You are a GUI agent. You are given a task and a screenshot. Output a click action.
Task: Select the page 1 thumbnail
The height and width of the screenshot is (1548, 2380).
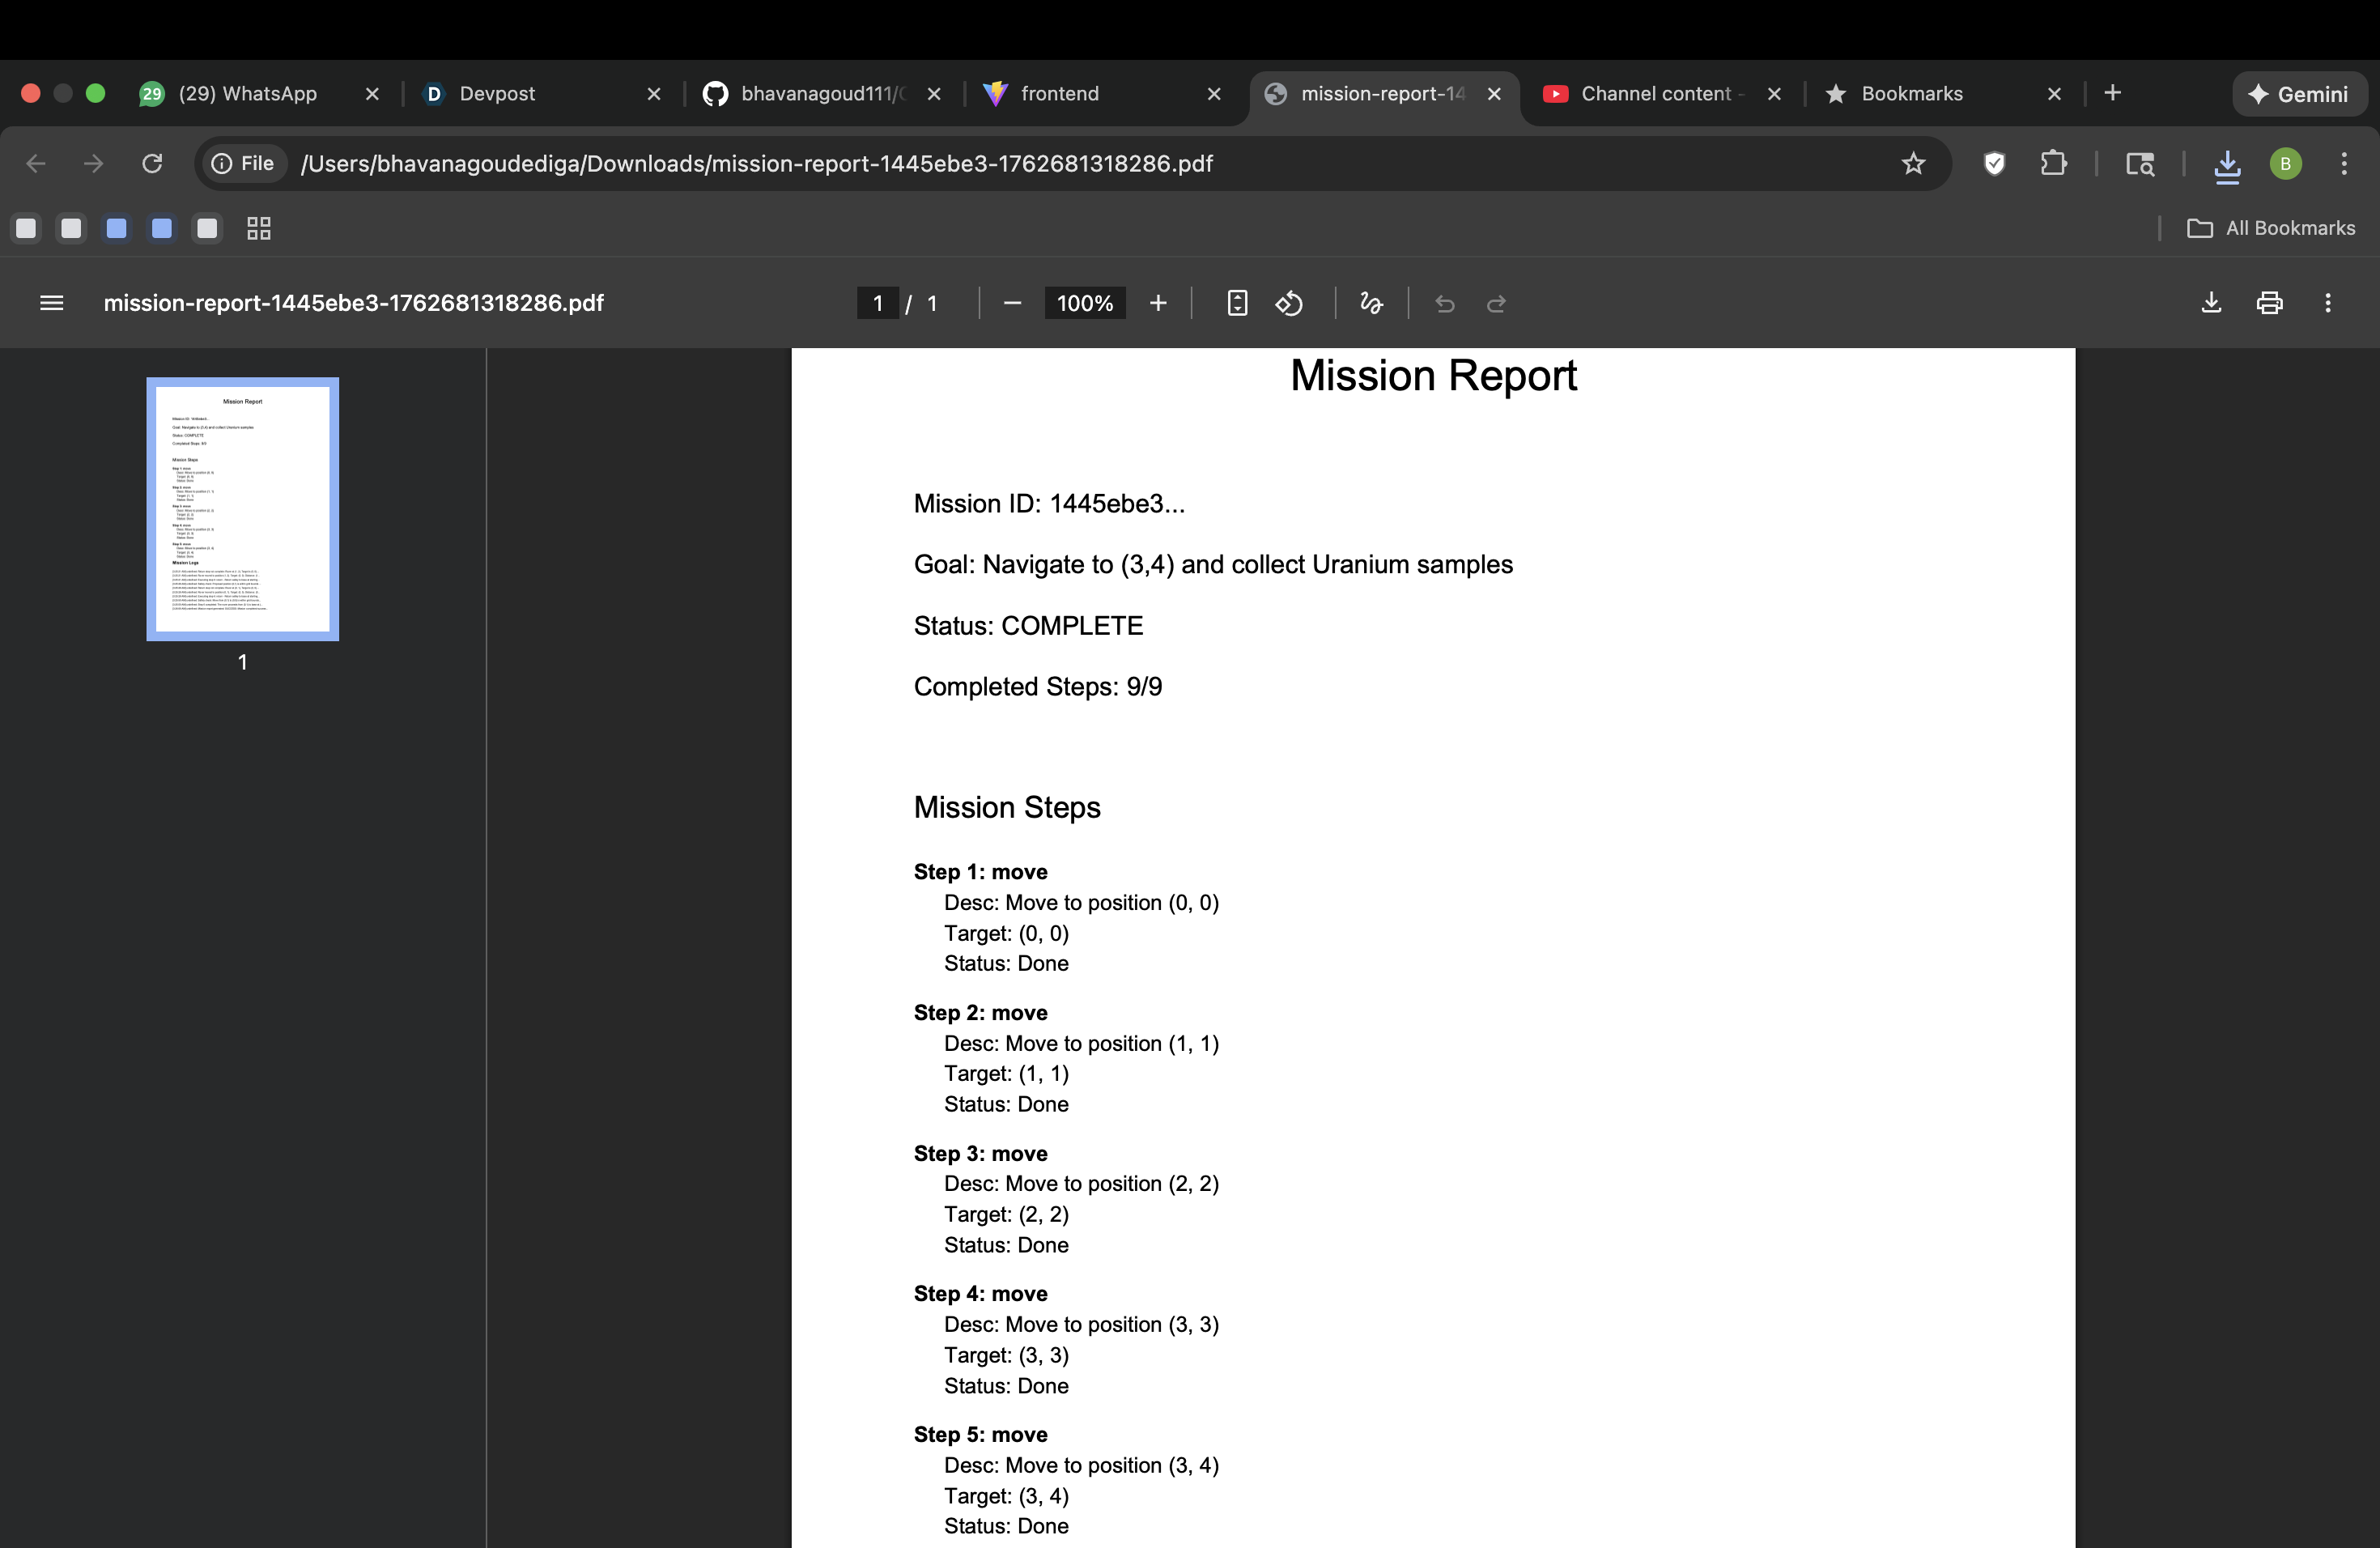click(243, 509)
